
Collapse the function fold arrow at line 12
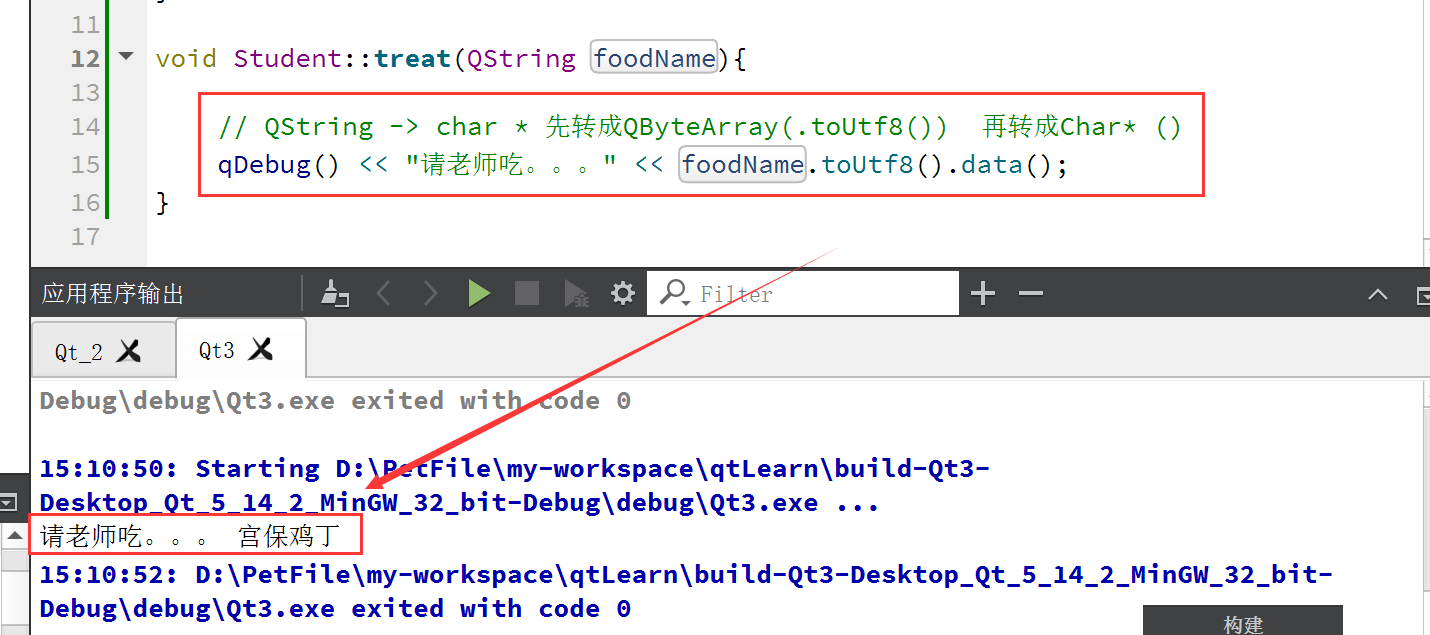[126, 57]
